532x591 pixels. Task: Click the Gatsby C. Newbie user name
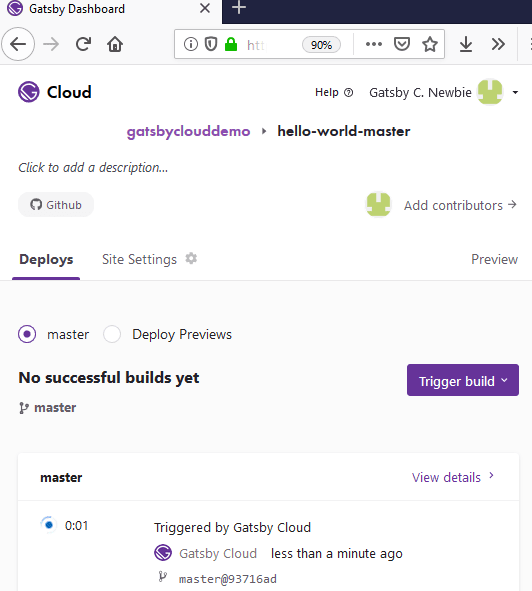[x=420, y=92]
